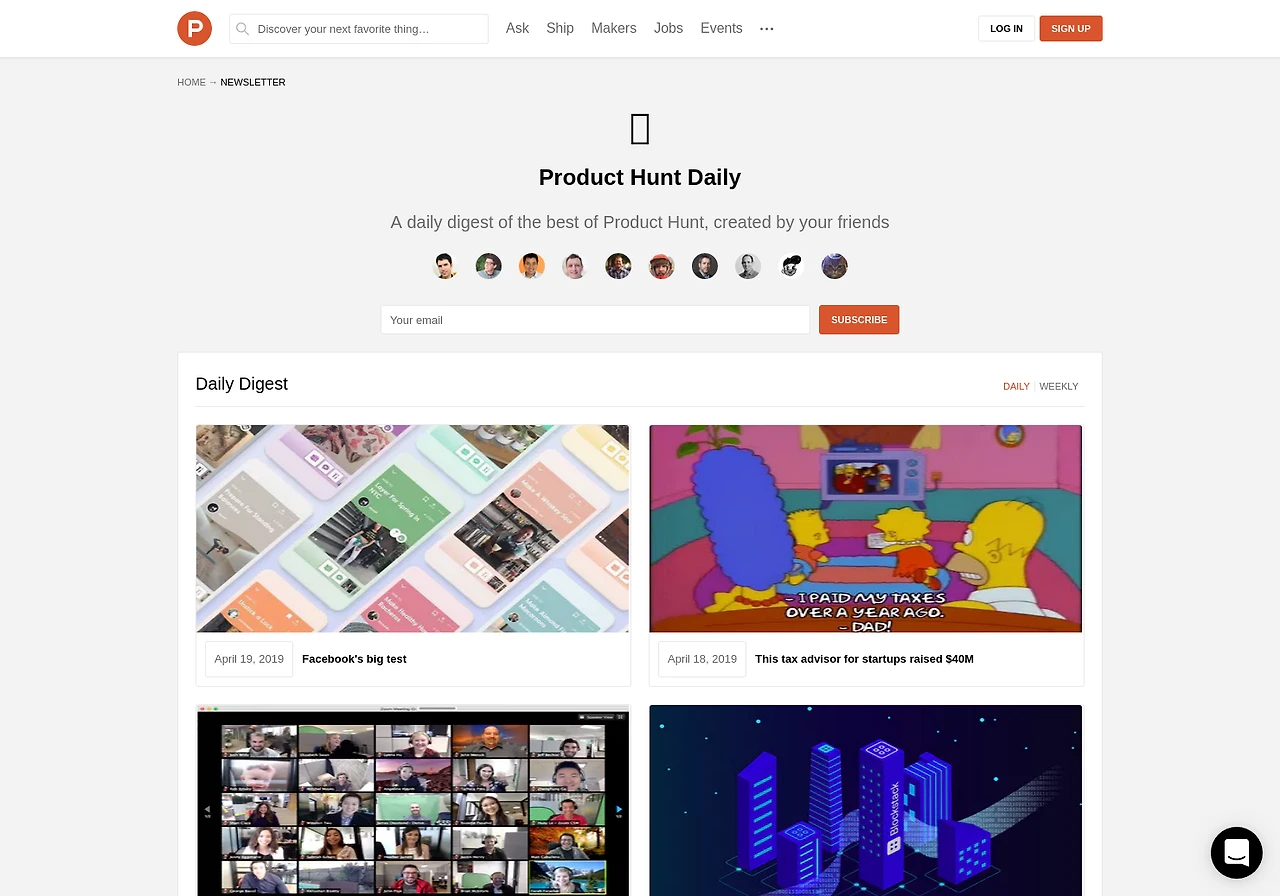This screenshot has width=1280, height=896.
Task: Open the Jobs navigation link
Action: tap(668, 28)
